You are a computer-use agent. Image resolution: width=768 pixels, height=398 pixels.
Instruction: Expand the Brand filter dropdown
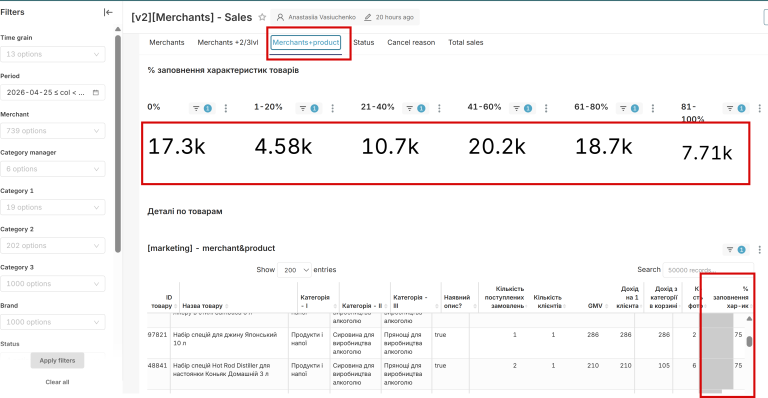pyautogui.click(x=52, y=322)
